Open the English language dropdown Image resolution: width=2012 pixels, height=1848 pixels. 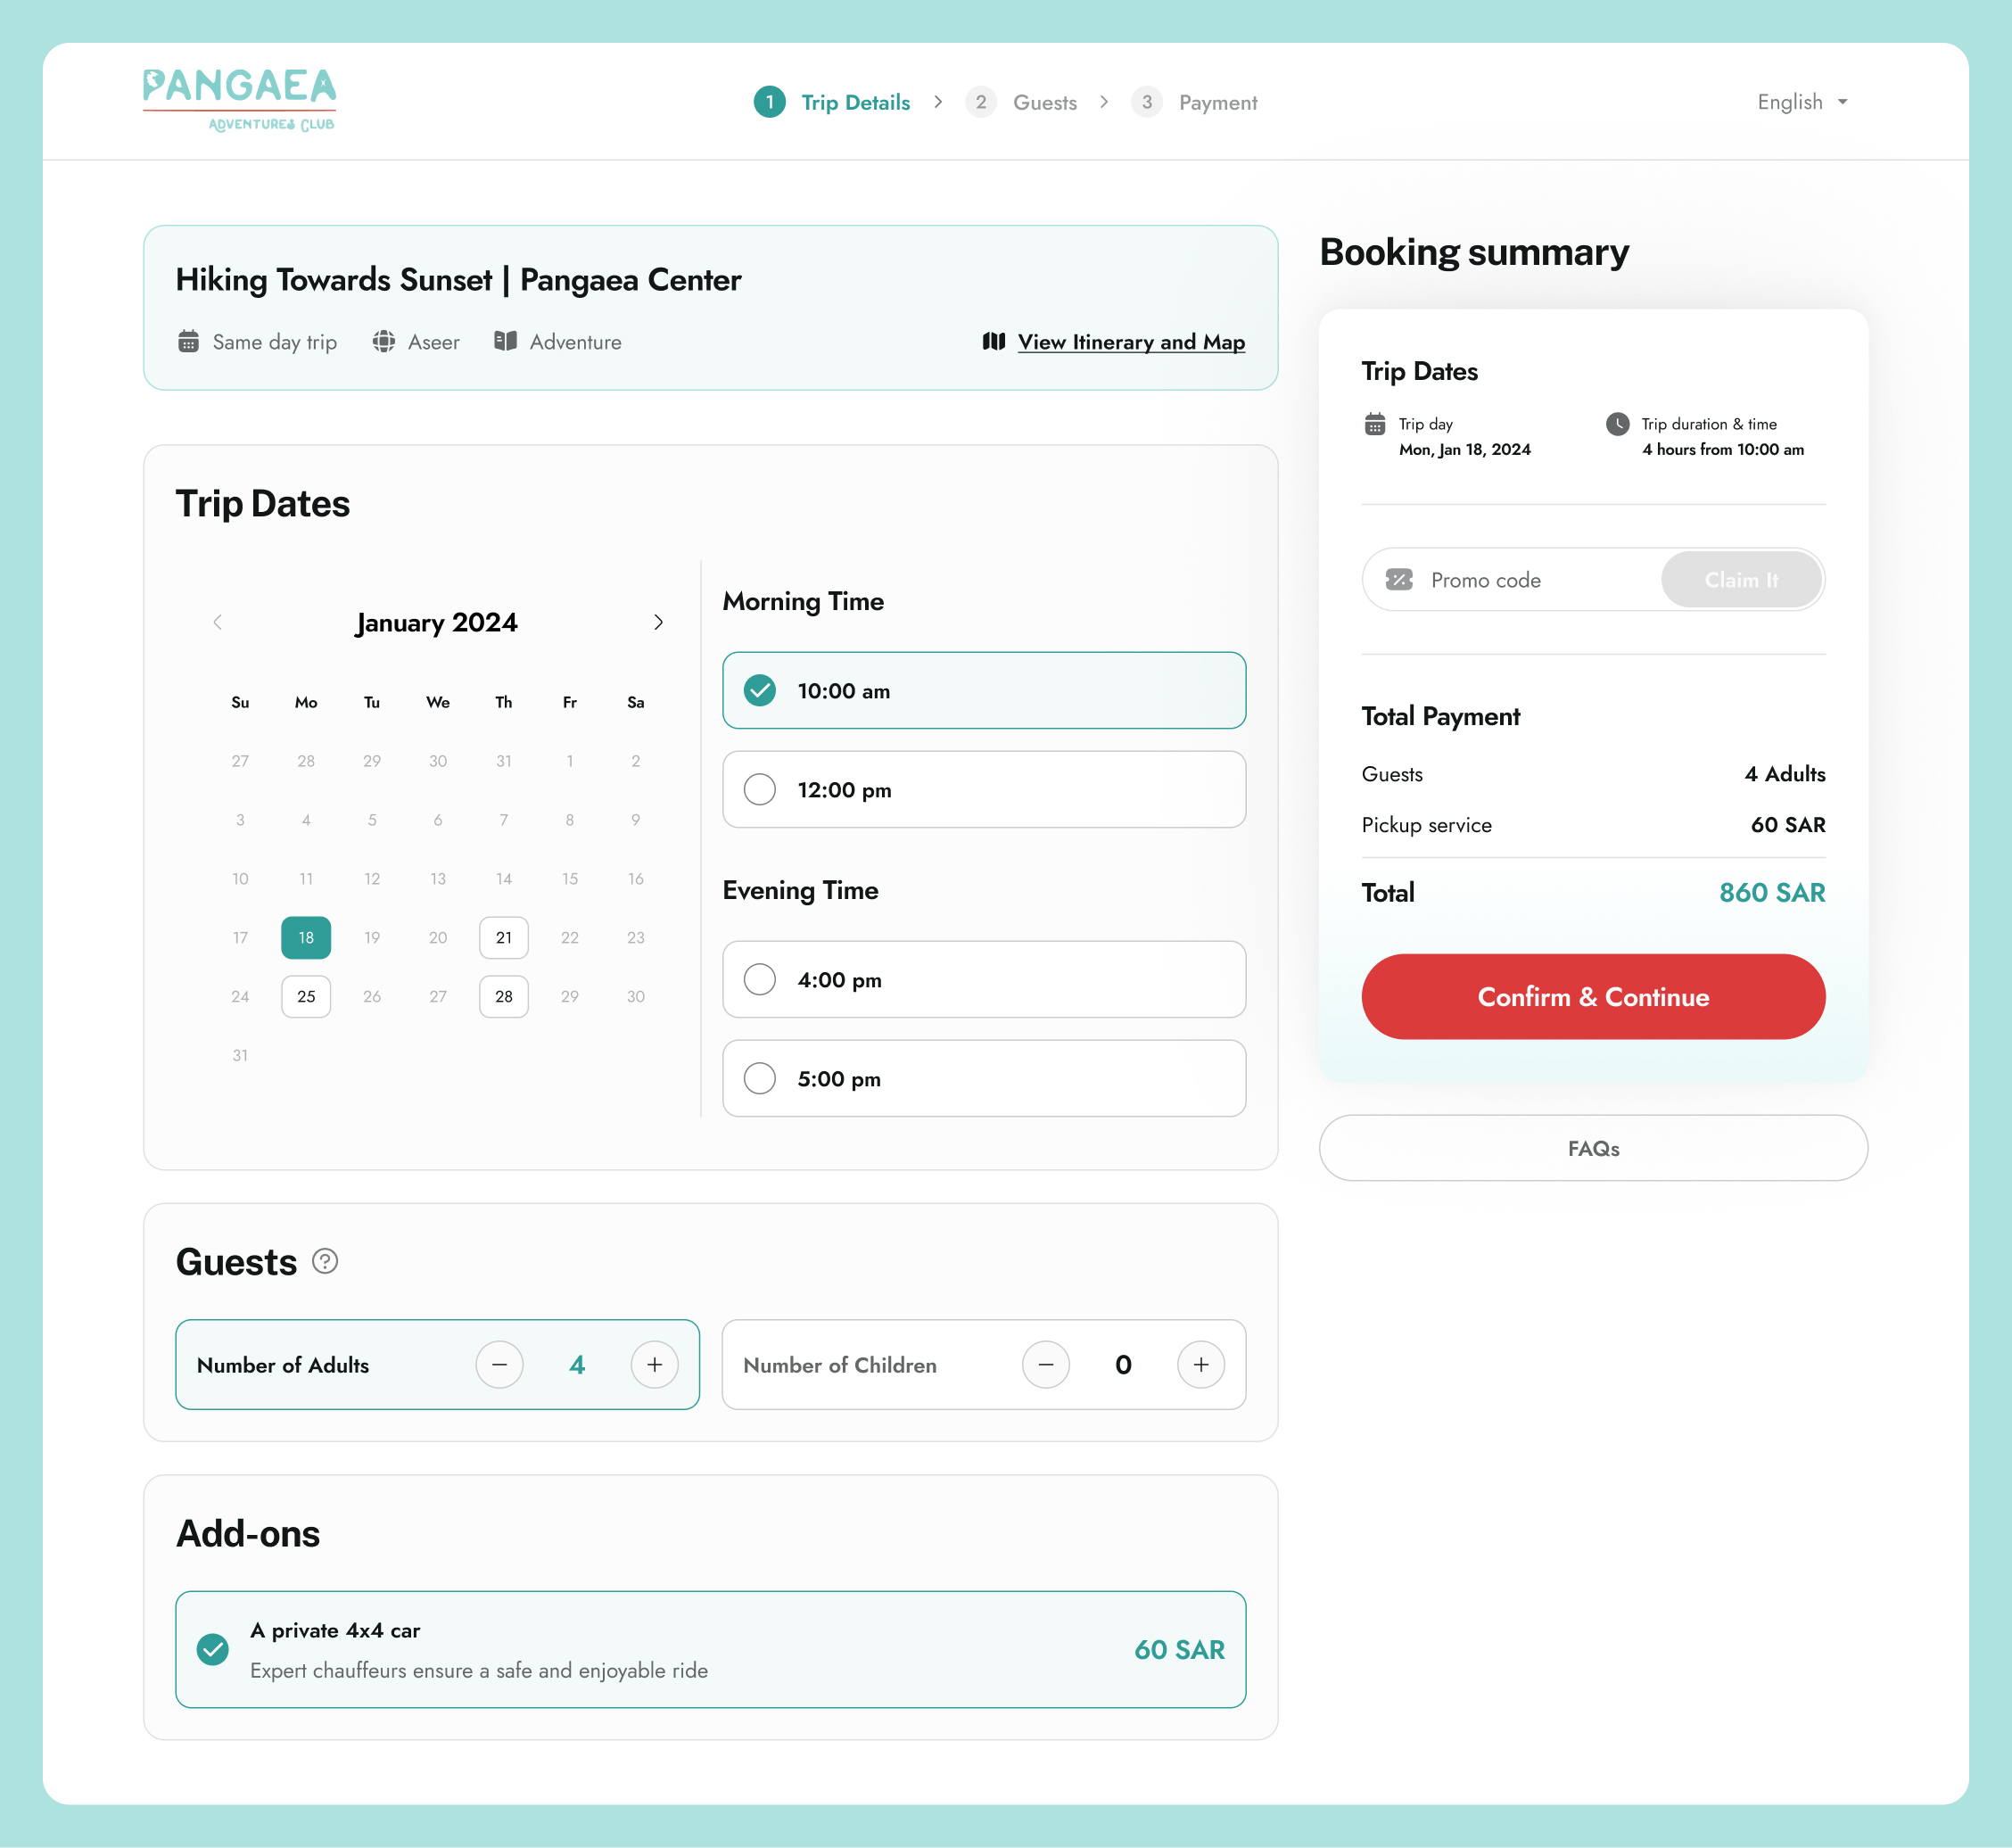1803,102
